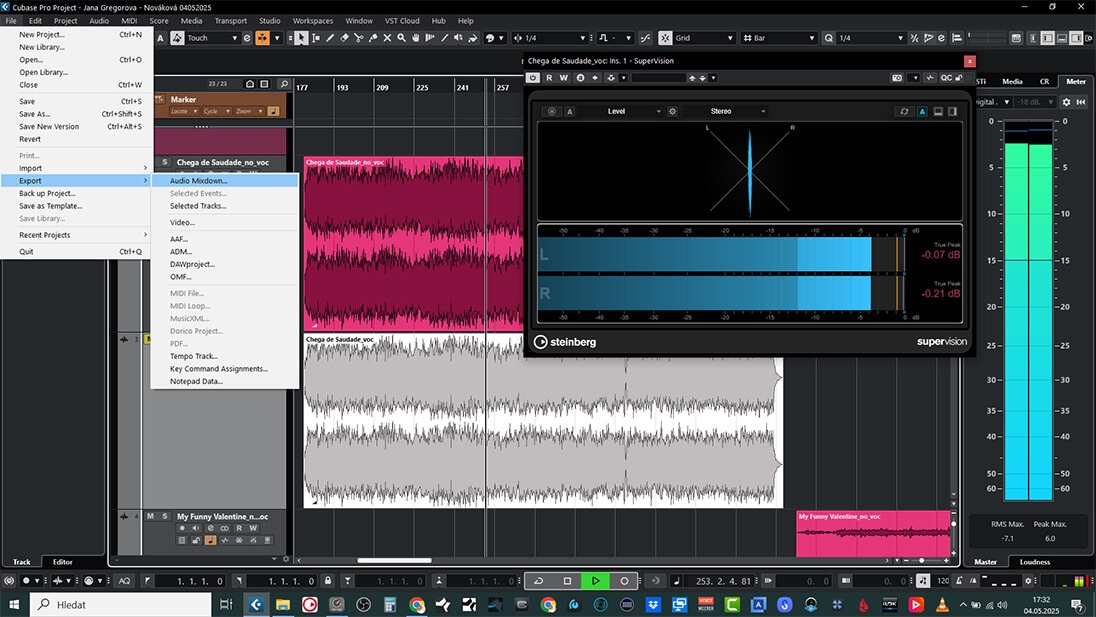Viewport: 1096px width, 617px height.
Task: Click Save As in File menu
Action: pyautogui.click(x=35, y=114)
